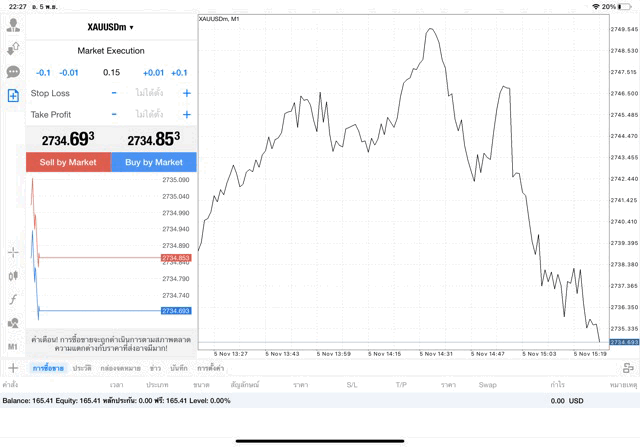The height and width of the screenshot is (447, 640).
Task: Switch to the ข่าว (News) tab
Action: tap(155, 369)
